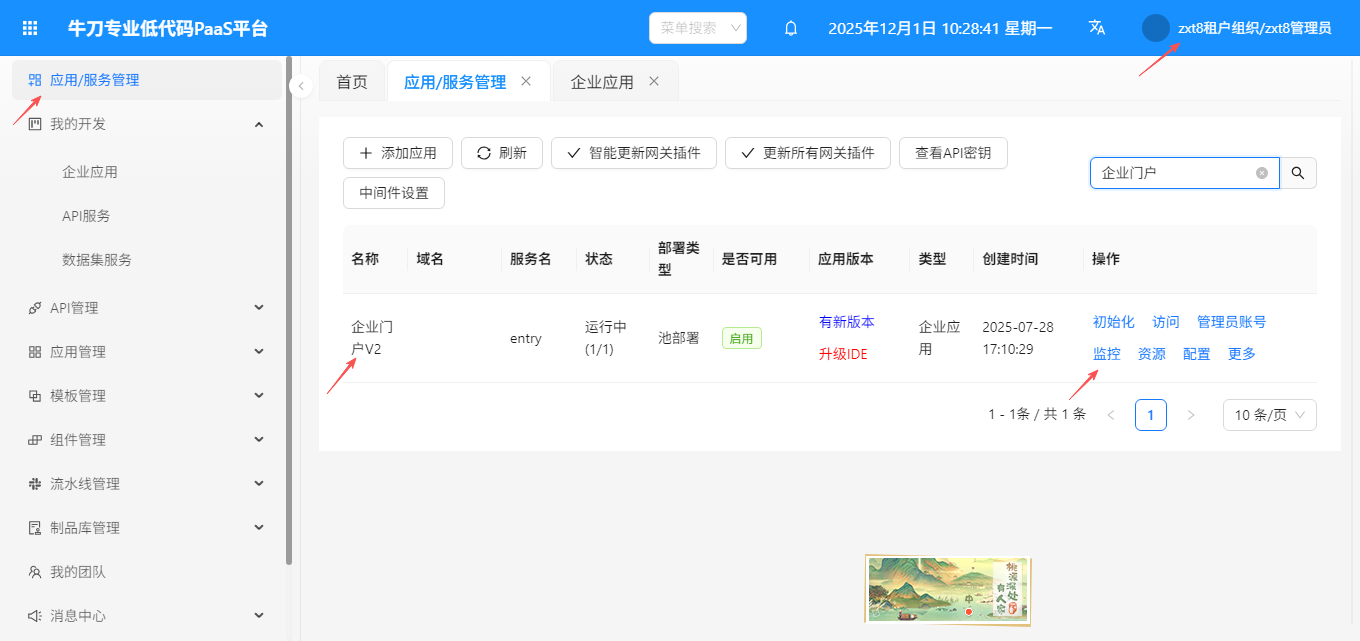Expand the API管理 sidebar menu
The height and width of the screenshot is (641, 1360).
point(259,308)
